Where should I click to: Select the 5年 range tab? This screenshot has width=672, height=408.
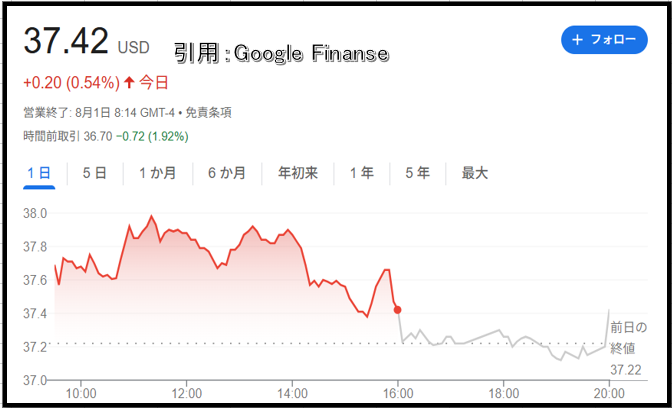point(417,173)
